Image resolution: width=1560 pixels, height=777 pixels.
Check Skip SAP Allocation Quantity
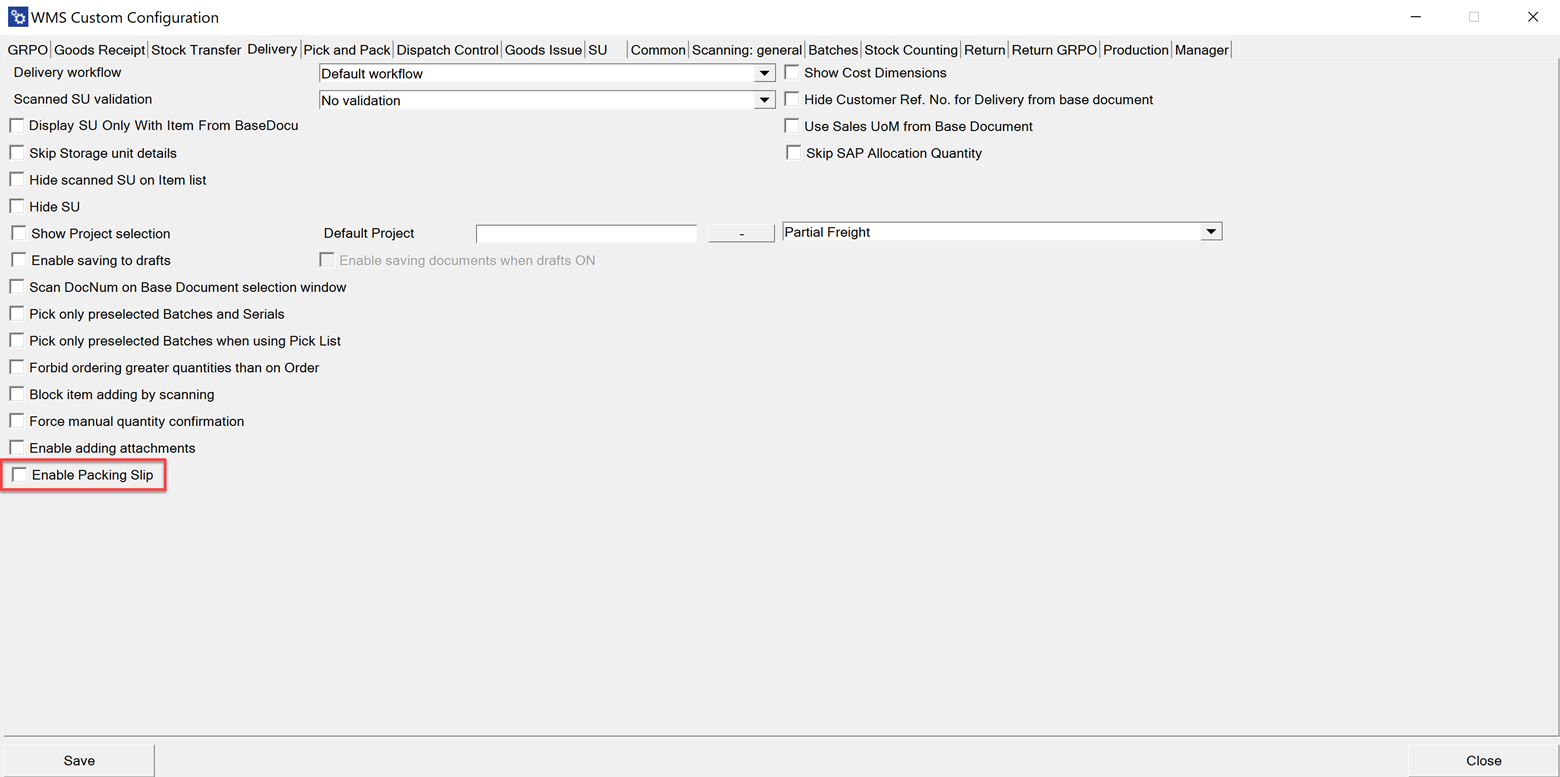[793, 151]
